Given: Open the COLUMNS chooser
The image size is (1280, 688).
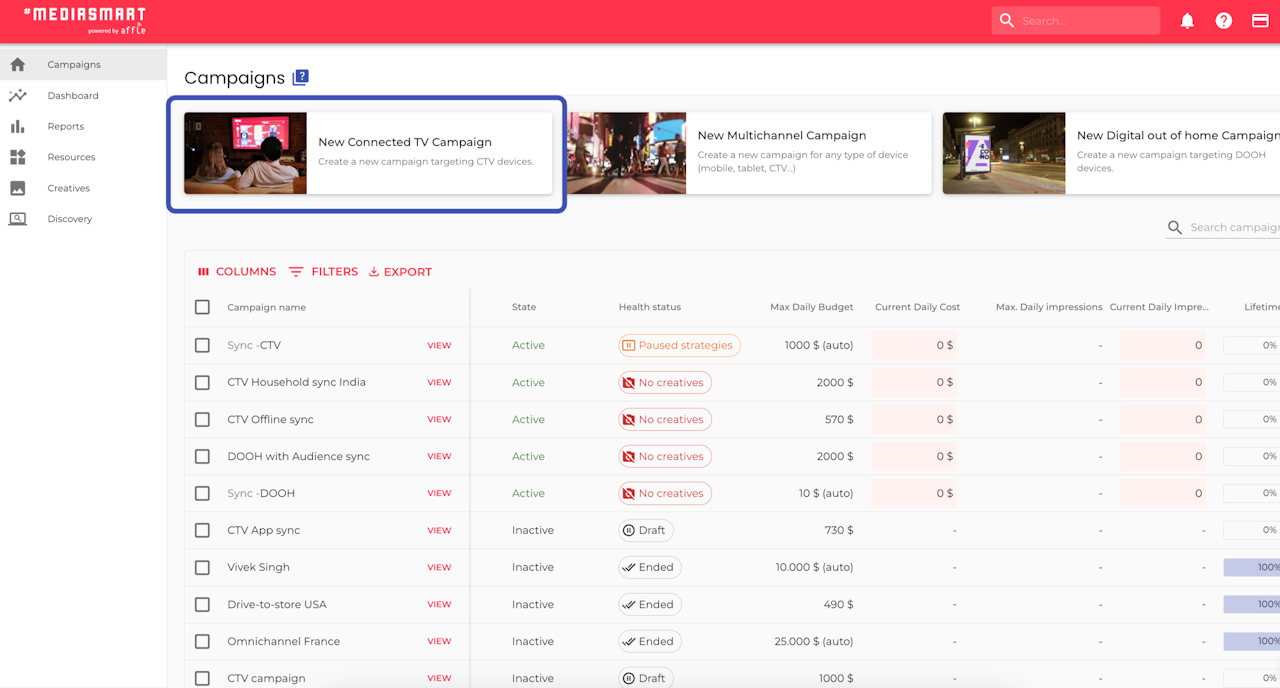Looking at the screenshot, I should pyautogui.click(x=236, y=272).
